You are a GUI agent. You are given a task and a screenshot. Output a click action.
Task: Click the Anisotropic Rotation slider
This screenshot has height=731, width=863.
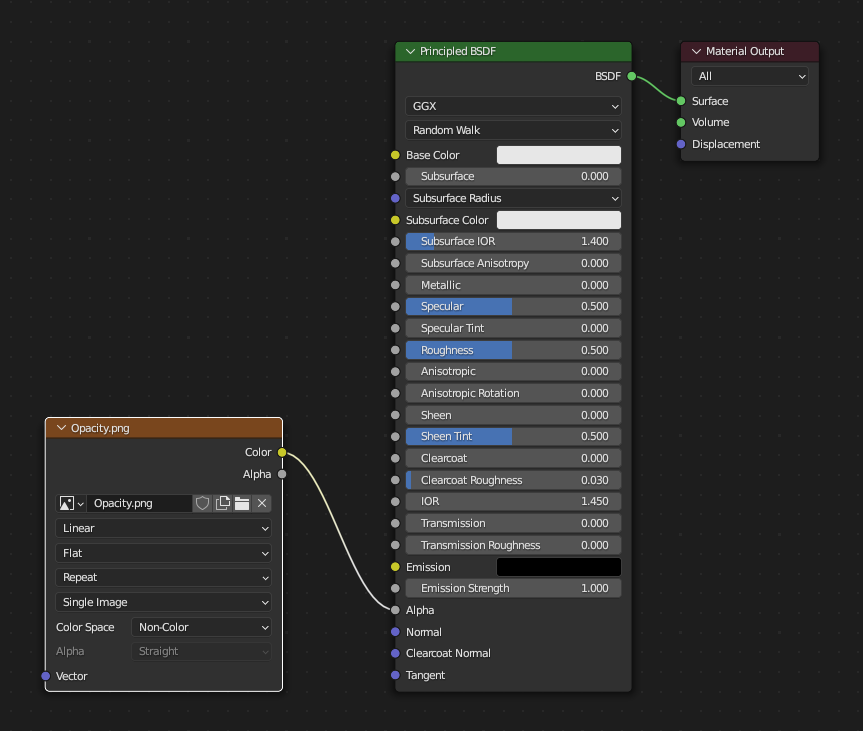tap(513, 393)
